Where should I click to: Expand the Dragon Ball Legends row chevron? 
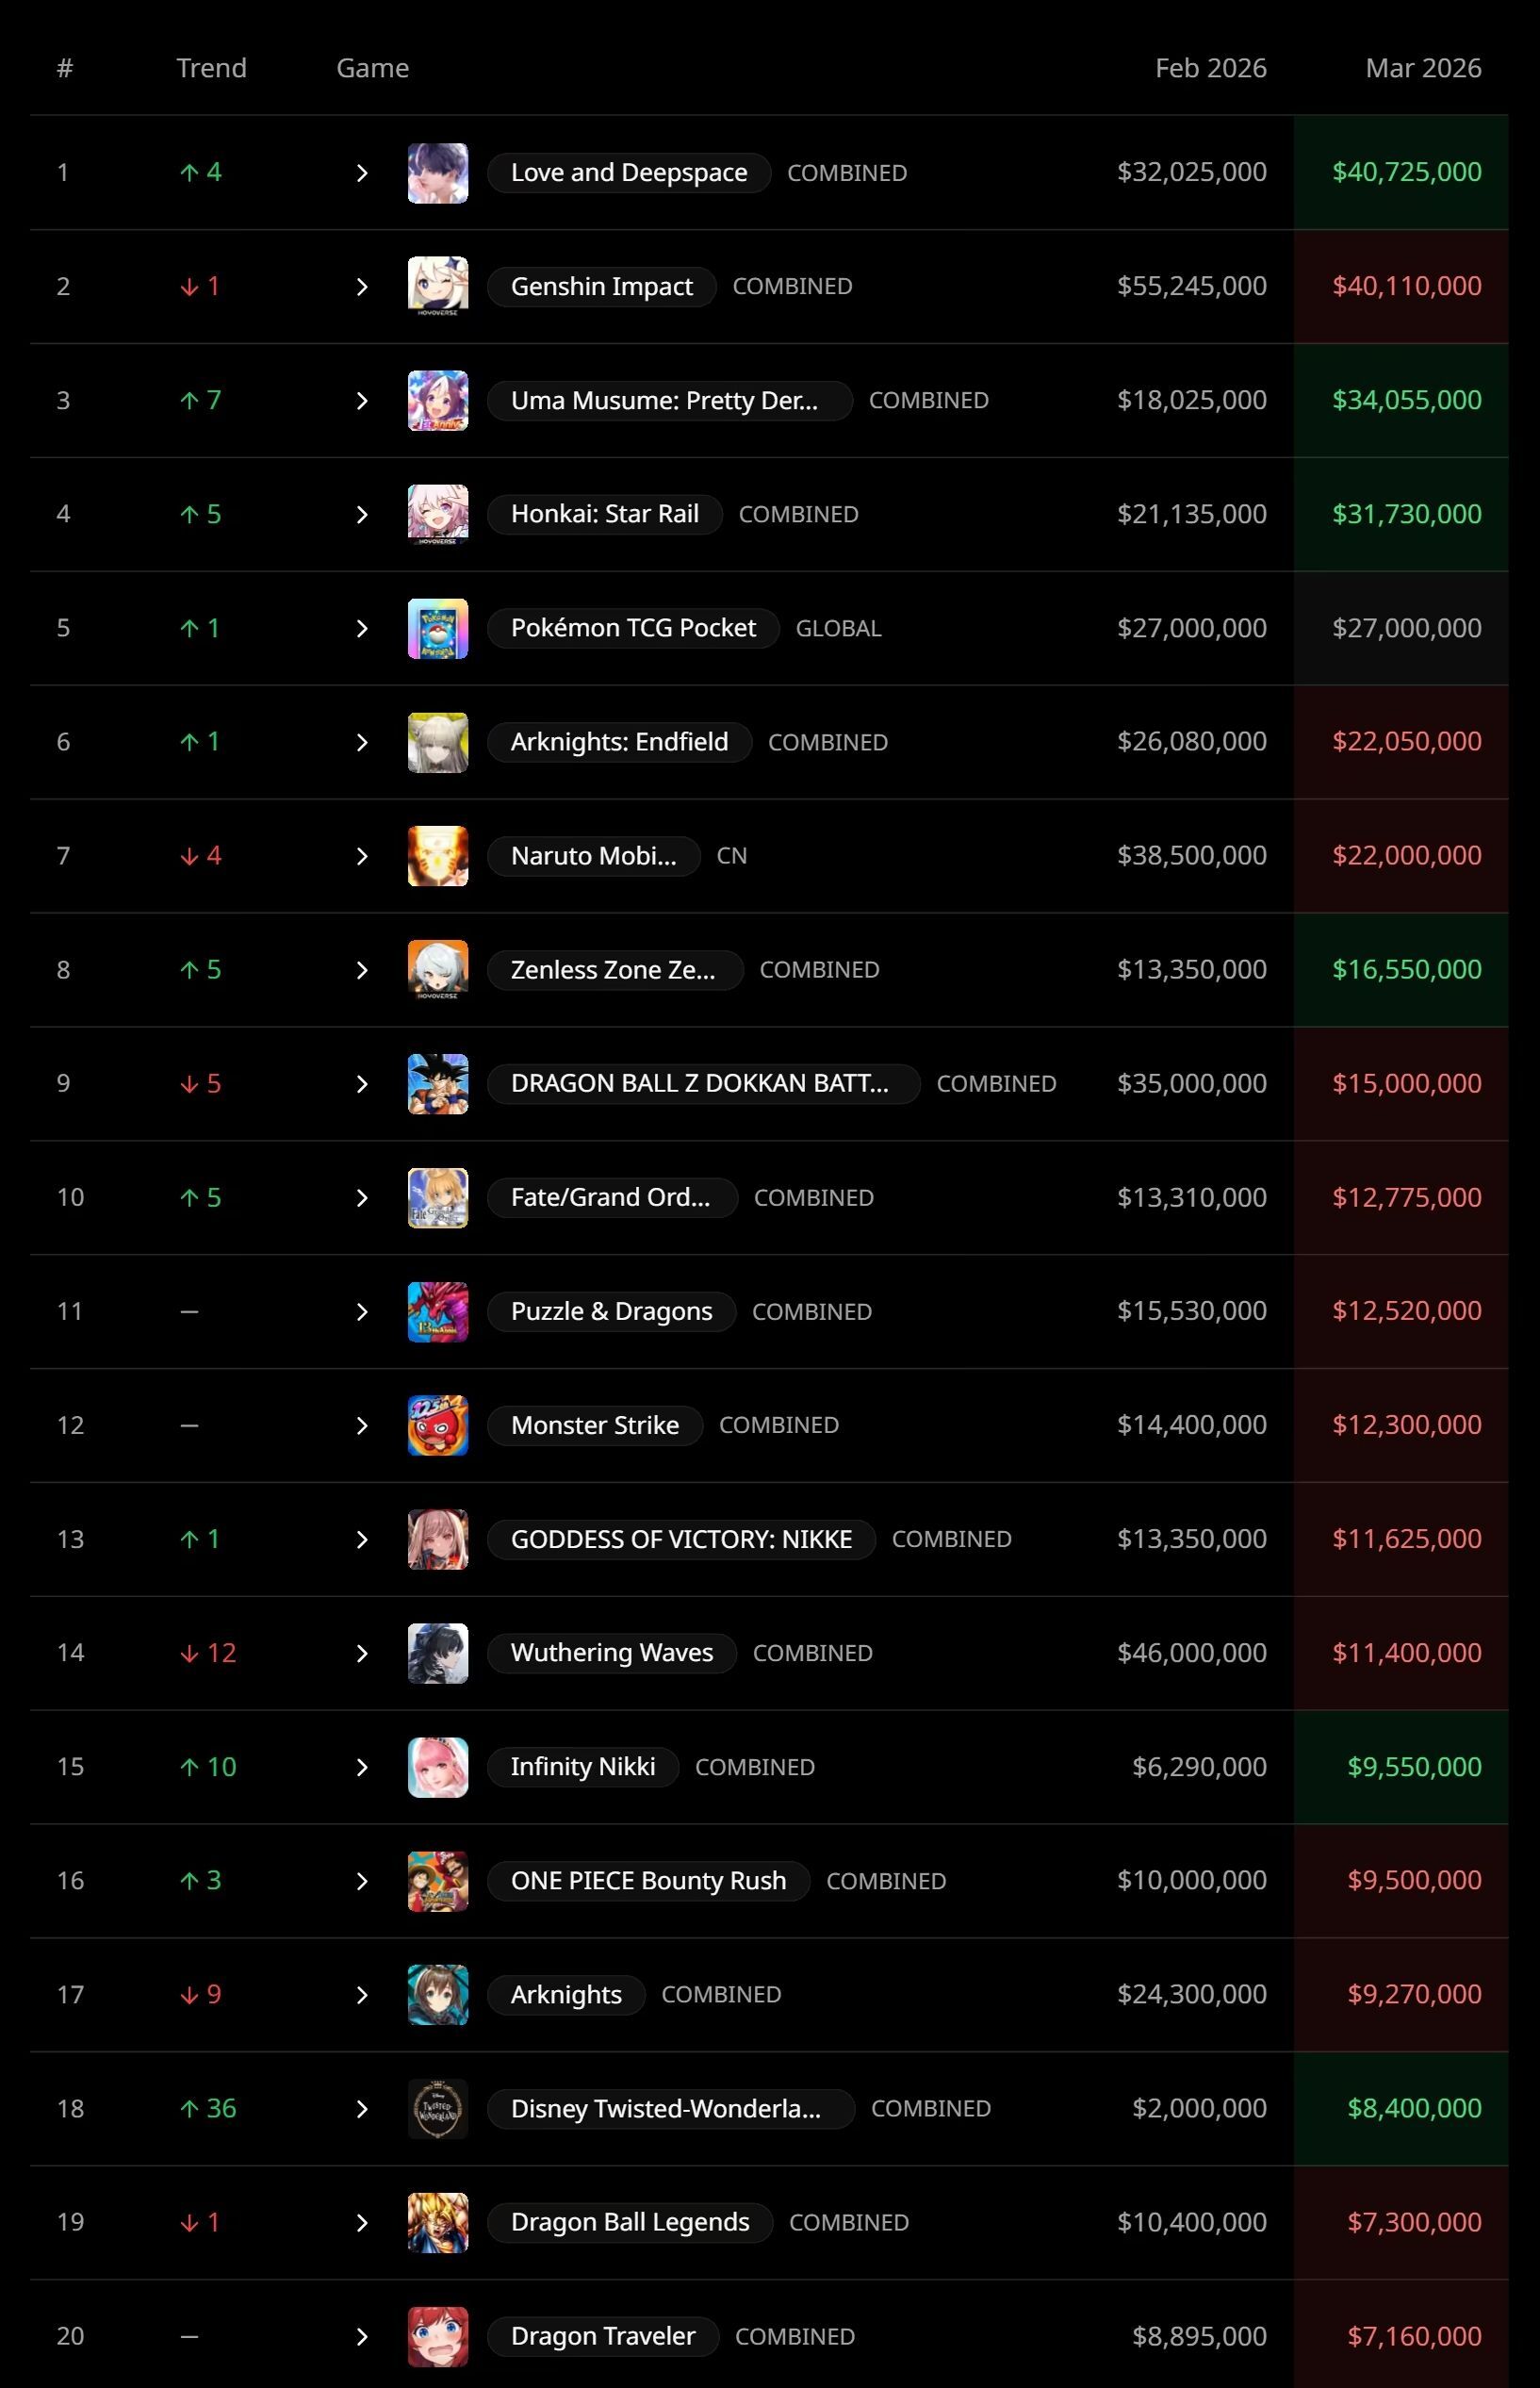pyautogui.click(x=362, y=2223)
